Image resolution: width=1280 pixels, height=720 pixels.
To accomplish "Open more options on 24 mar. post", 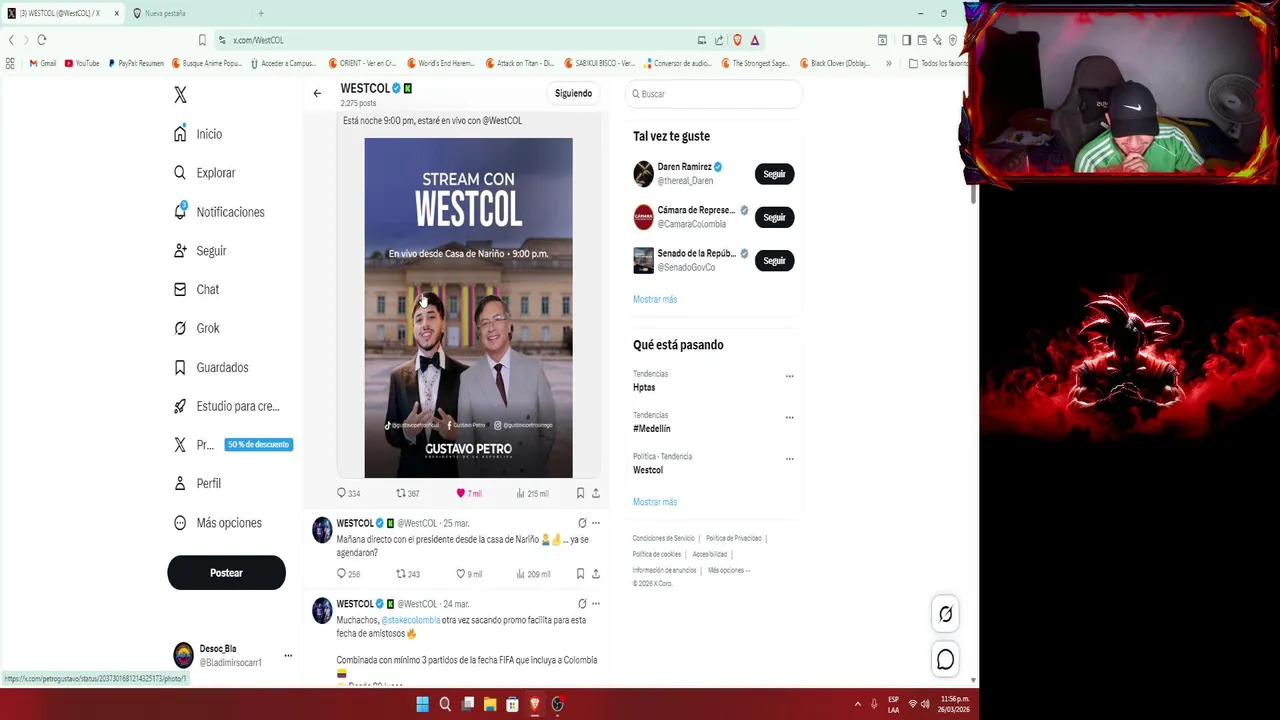I will click(x=596, y=604).
